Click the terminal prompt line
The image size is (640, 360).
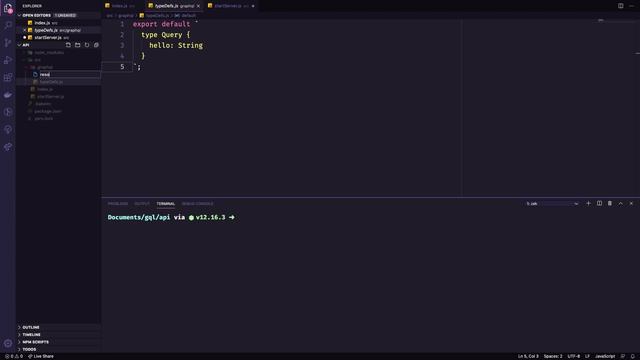(171, 218)
